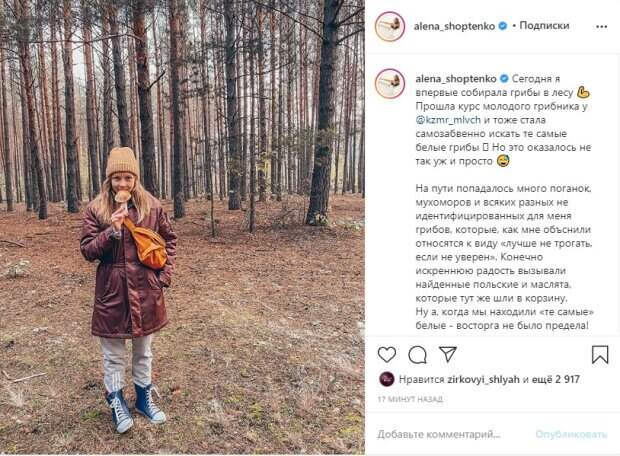Like the post with the heart icon
Image resolution: width=620 pixels, height=456 pixels.
tap(387, 354)
